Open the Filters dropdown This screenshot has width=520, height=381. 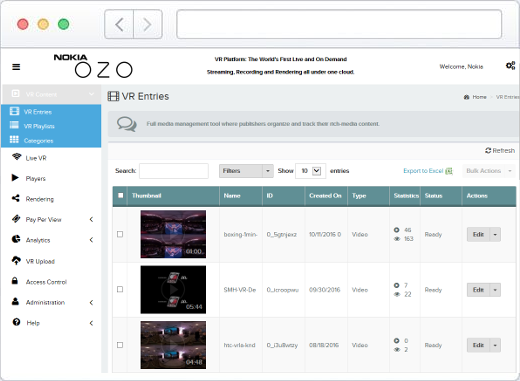pos(246,171)
